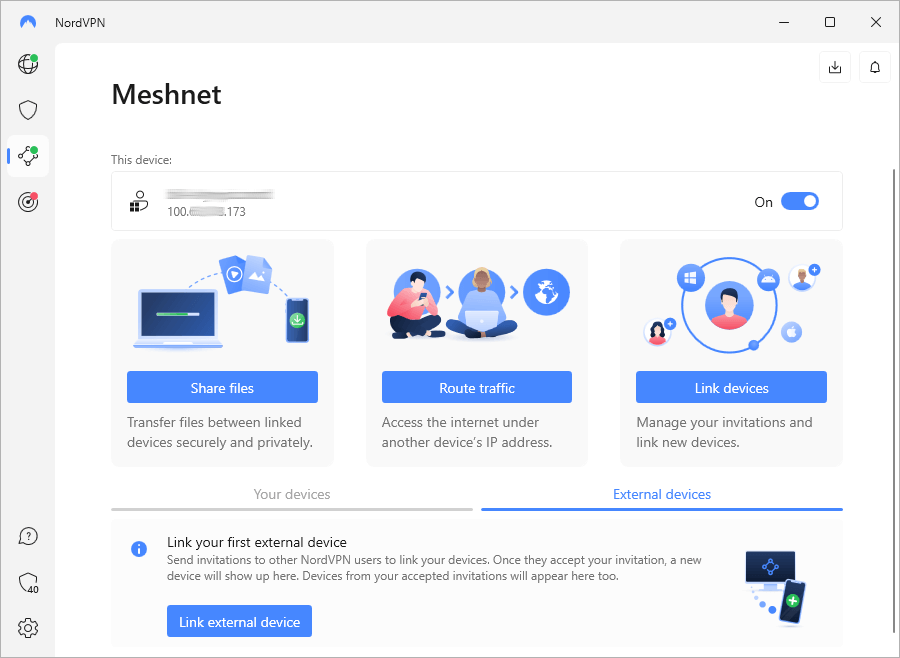Click this device's Windows user icon
Screen dimensions: 900x658
click(x=139, y=202)
